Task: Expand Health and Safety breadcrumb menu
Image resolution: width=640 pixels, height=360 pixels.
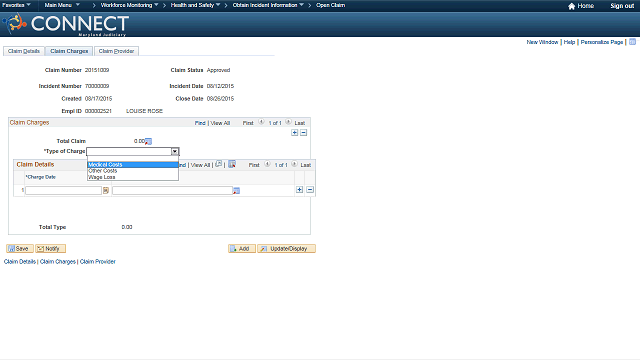Action: pyautogui.click(x=195, y=5)
